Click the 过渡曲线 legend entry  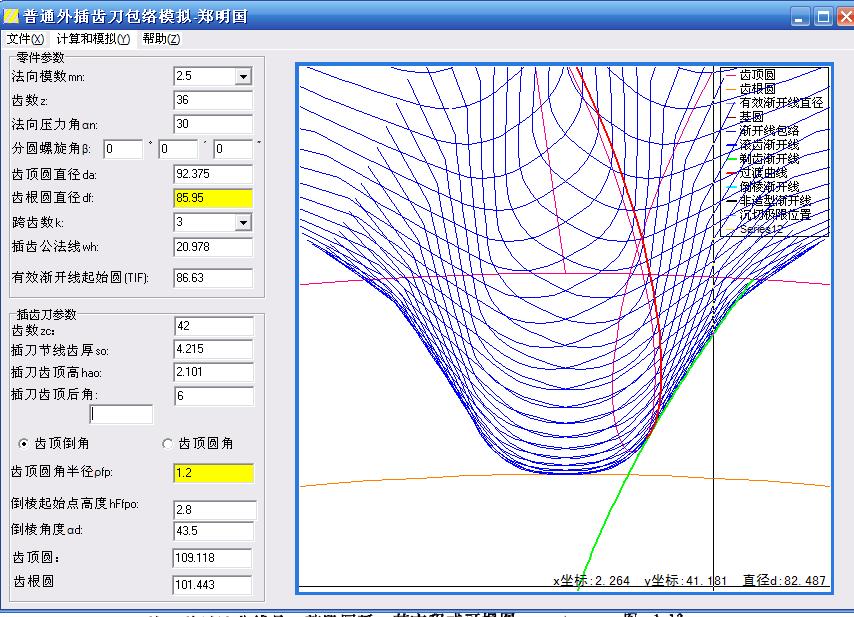(x=757, y=173)
